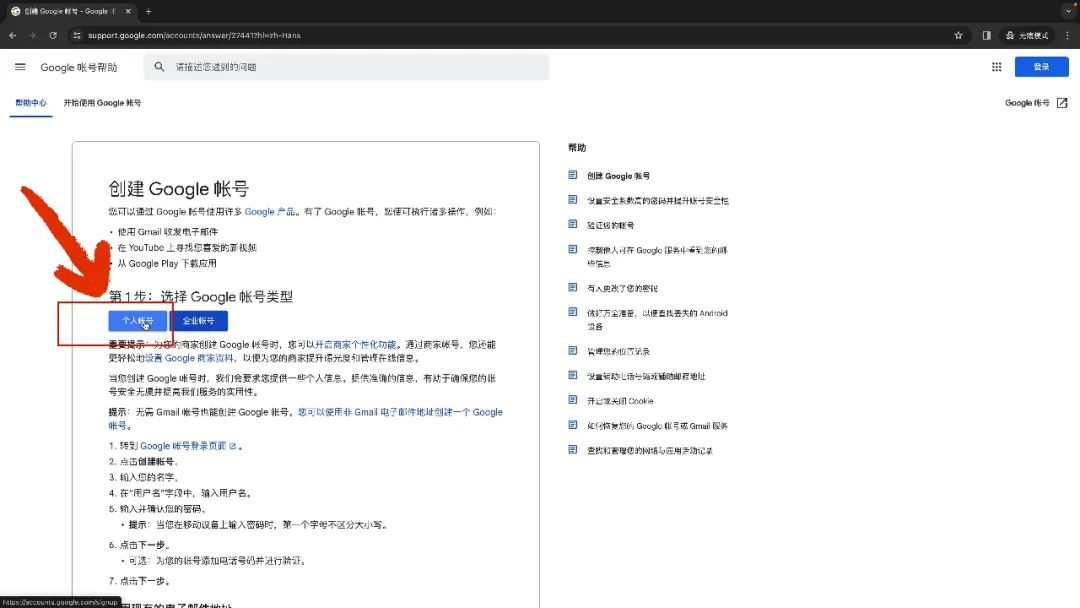
Task: Click document icon beside web activity article
Action: [572, 450]
